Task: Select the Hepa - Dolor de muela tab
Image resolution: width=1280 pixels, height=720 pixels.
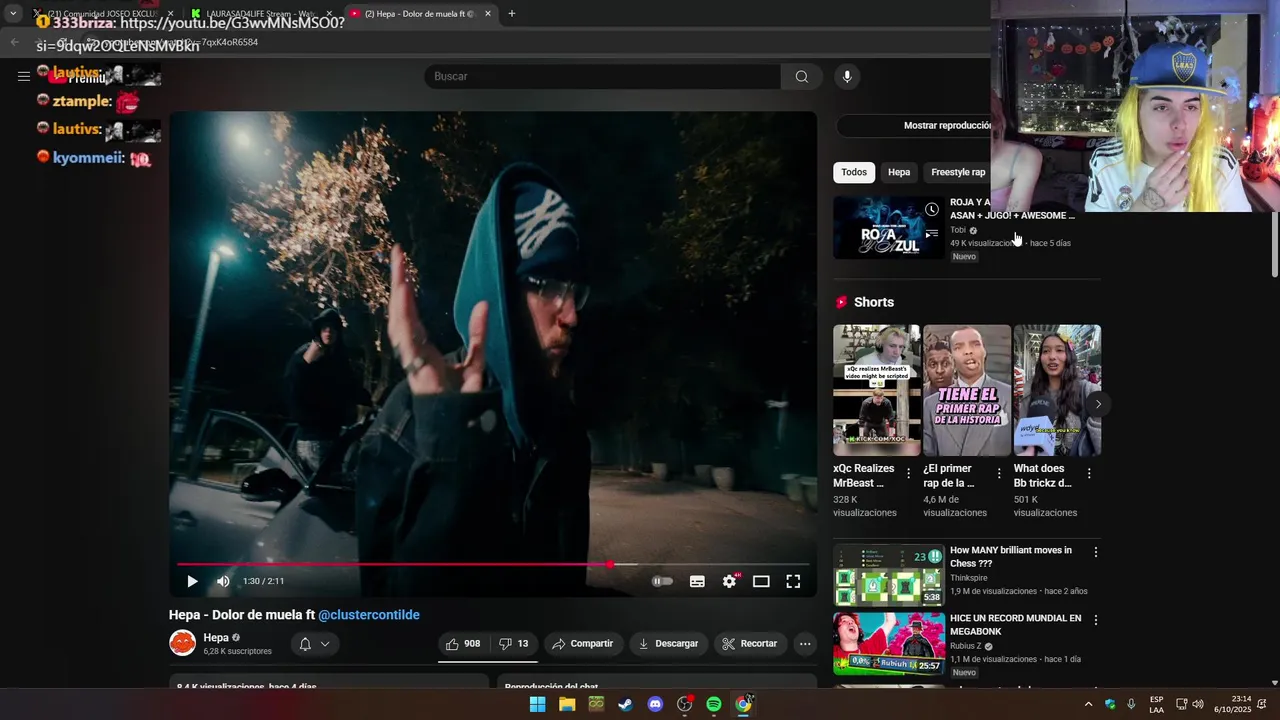Action: [x=420, y=14]
